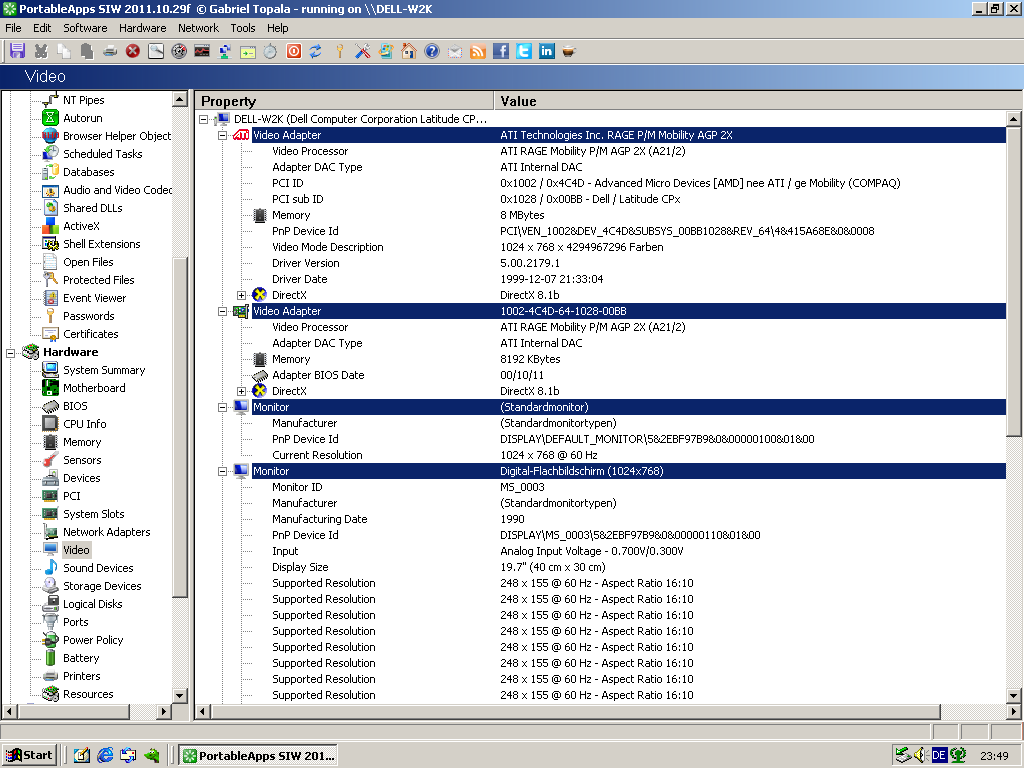Viewport: 1024px width, 768px height.
Task: Click the Print toolbar icon
Action: (x=110, y=51)
